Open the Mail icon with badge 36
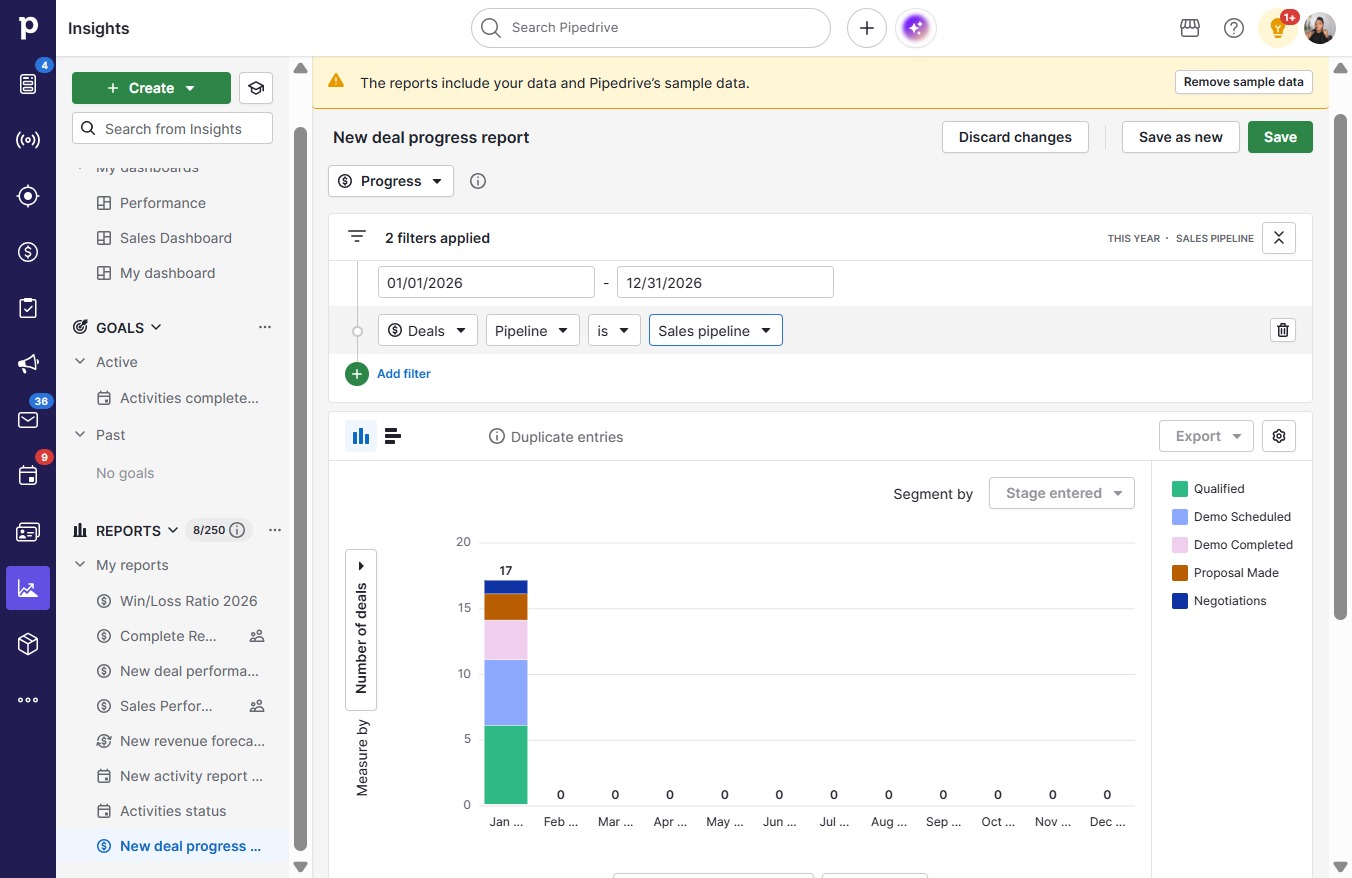 point(28,420)
